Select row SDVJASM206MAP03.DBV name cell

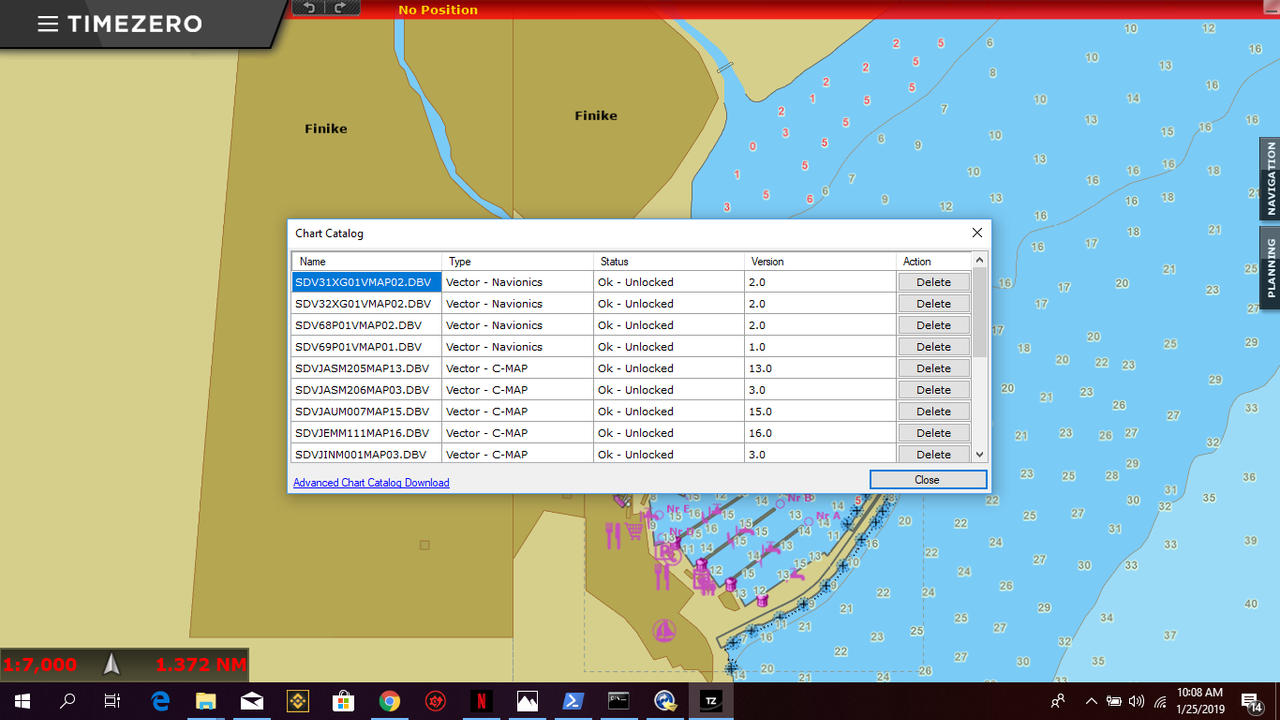point(367,390)
